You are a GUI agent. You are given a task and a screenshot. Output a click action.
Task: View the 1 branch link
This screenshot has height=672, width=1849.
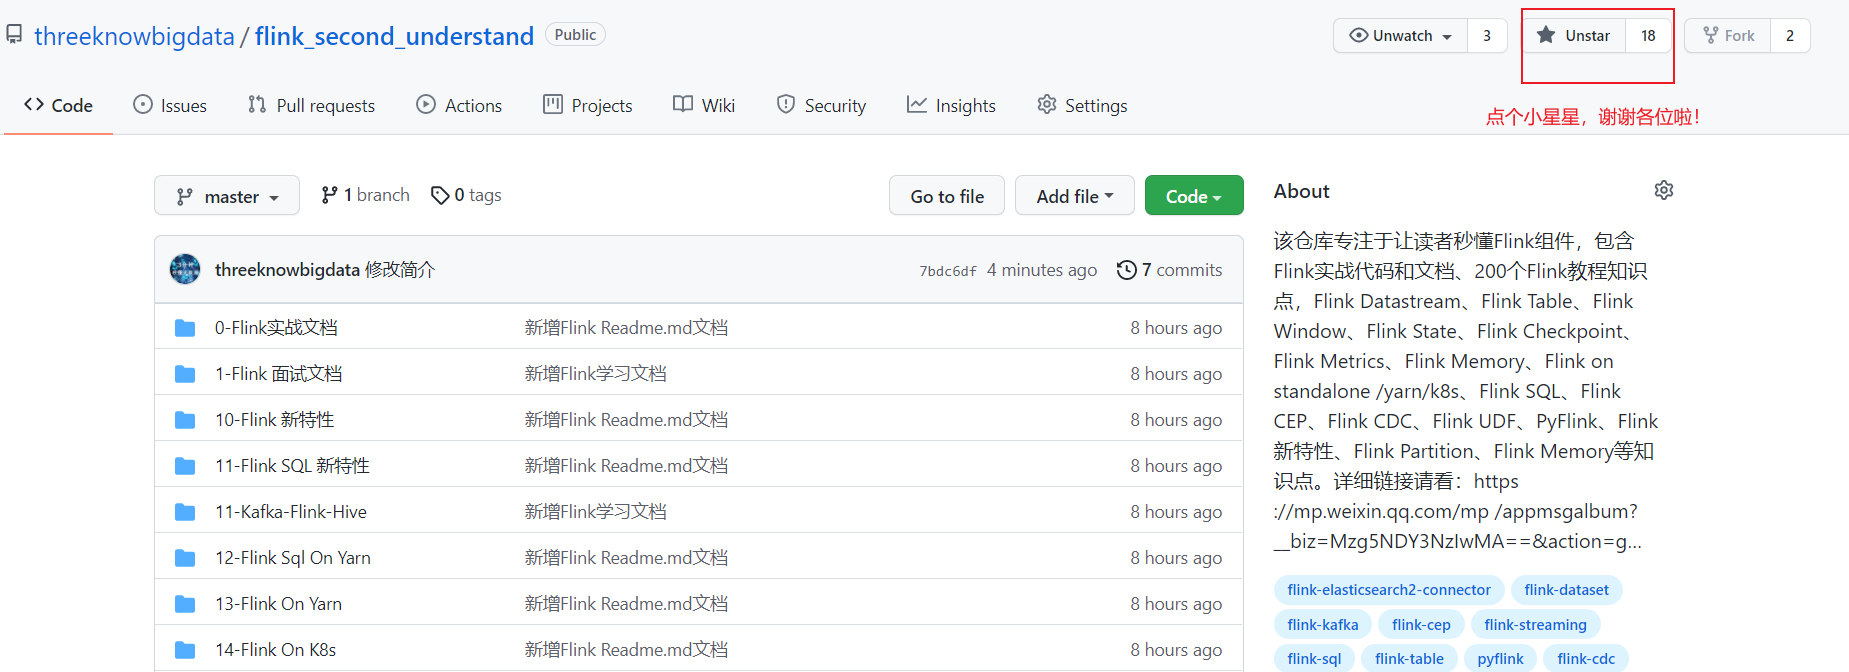pyautogui.click(x=365, y=195)
